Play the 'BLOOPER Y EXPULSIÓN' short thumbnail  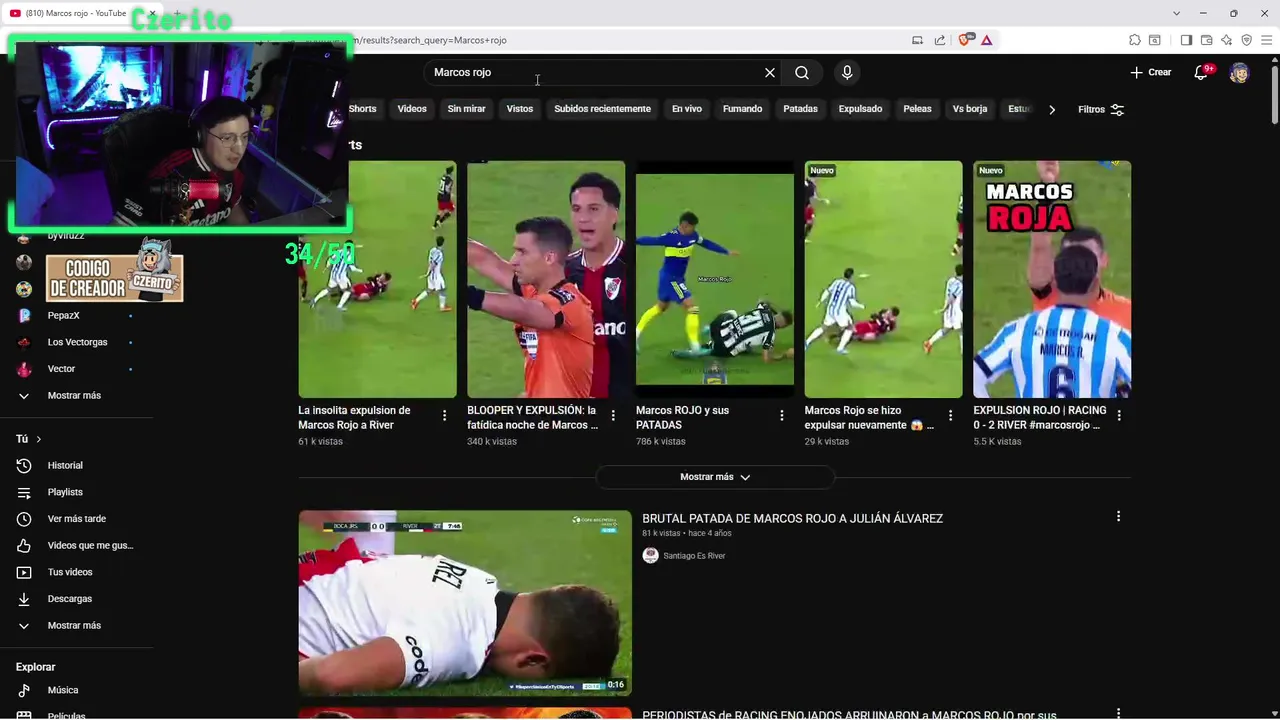click(546, 280)
